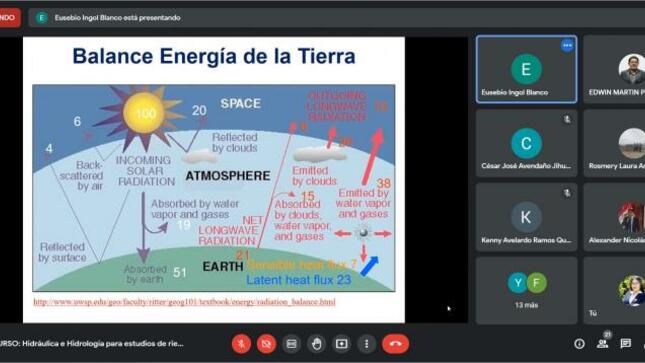Open the uwsp.edu radiation balance link

184,302
